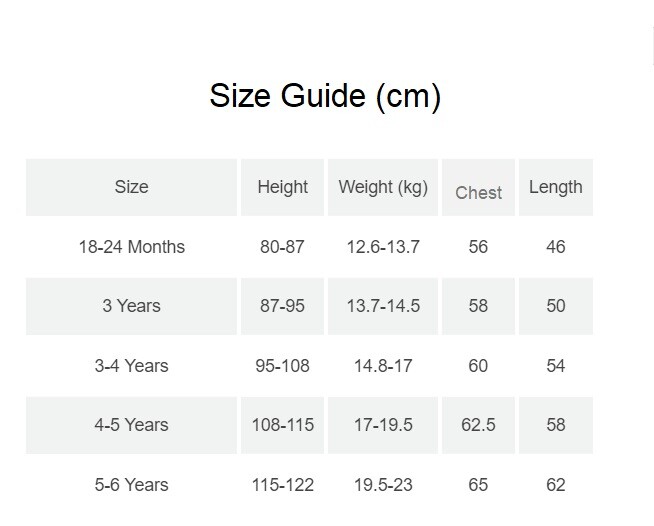Select the Height column header
Image resolution: width=654 pixels, height=526 pixels.
[282, 187]
